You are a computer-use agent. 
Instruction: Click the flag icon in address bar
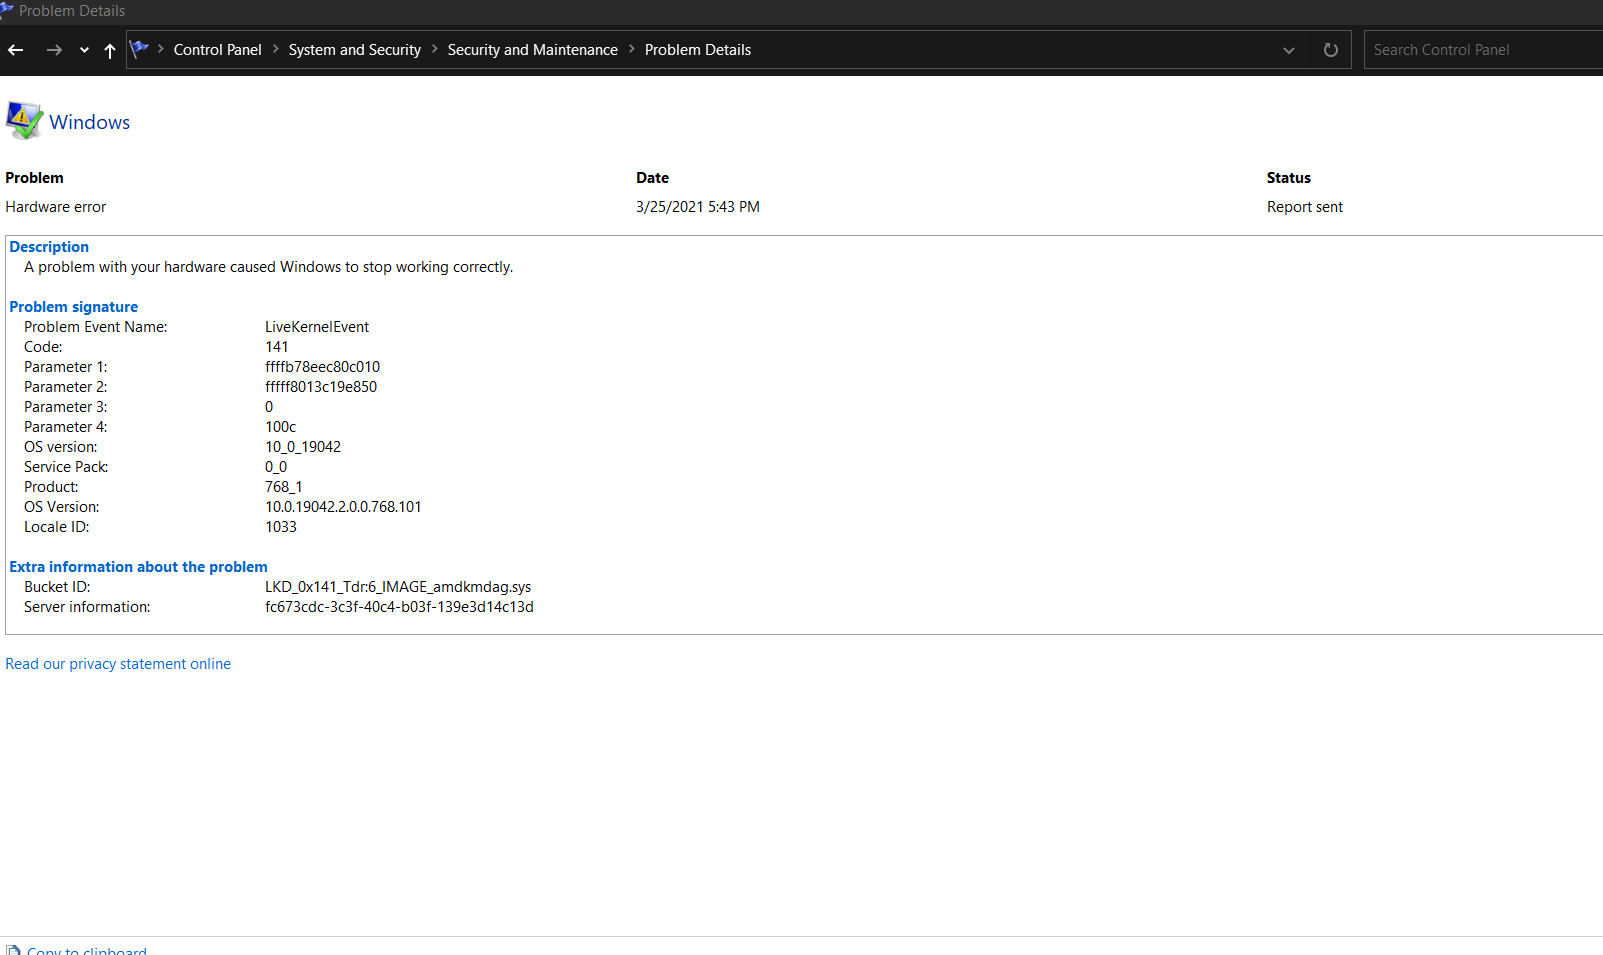click(140, 49)
